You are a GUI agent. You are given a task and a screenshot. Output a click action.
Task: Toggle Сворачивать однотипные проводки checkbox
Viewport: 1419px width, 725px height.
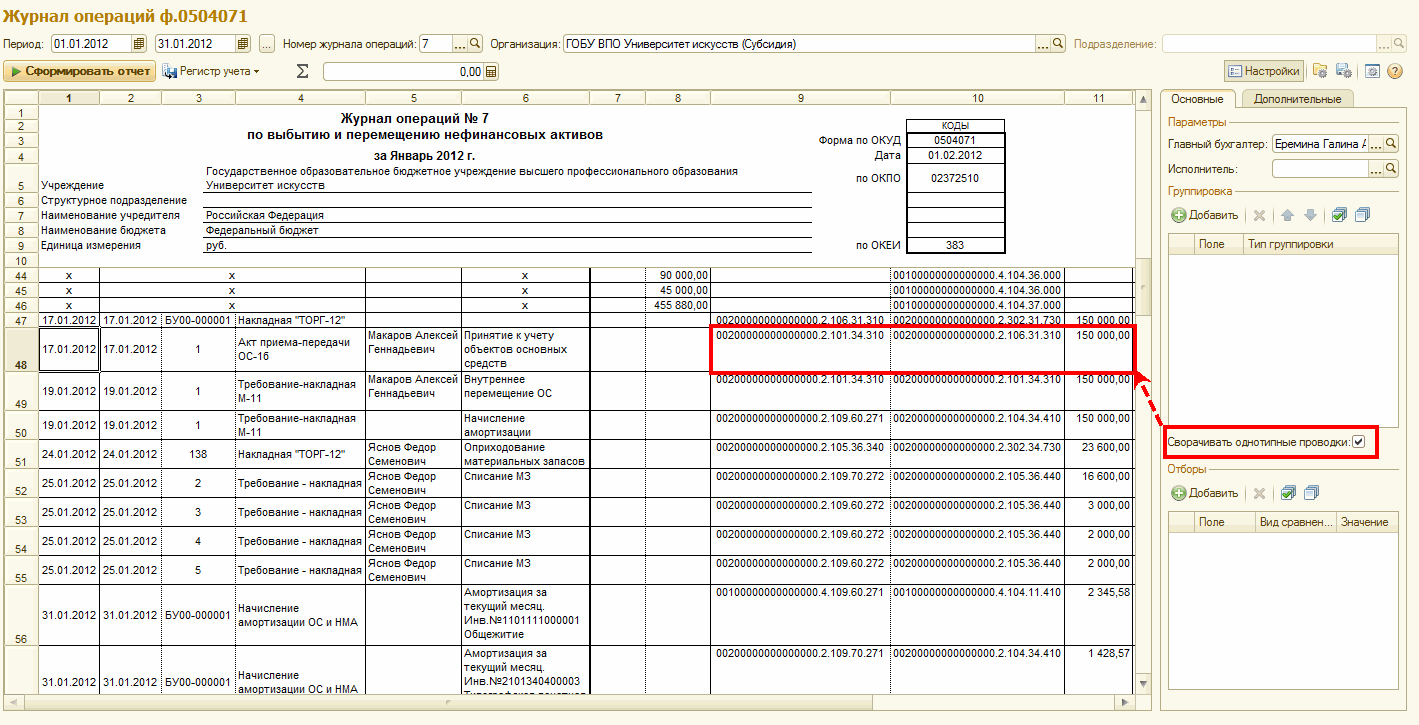click(x=1358, y=442)
